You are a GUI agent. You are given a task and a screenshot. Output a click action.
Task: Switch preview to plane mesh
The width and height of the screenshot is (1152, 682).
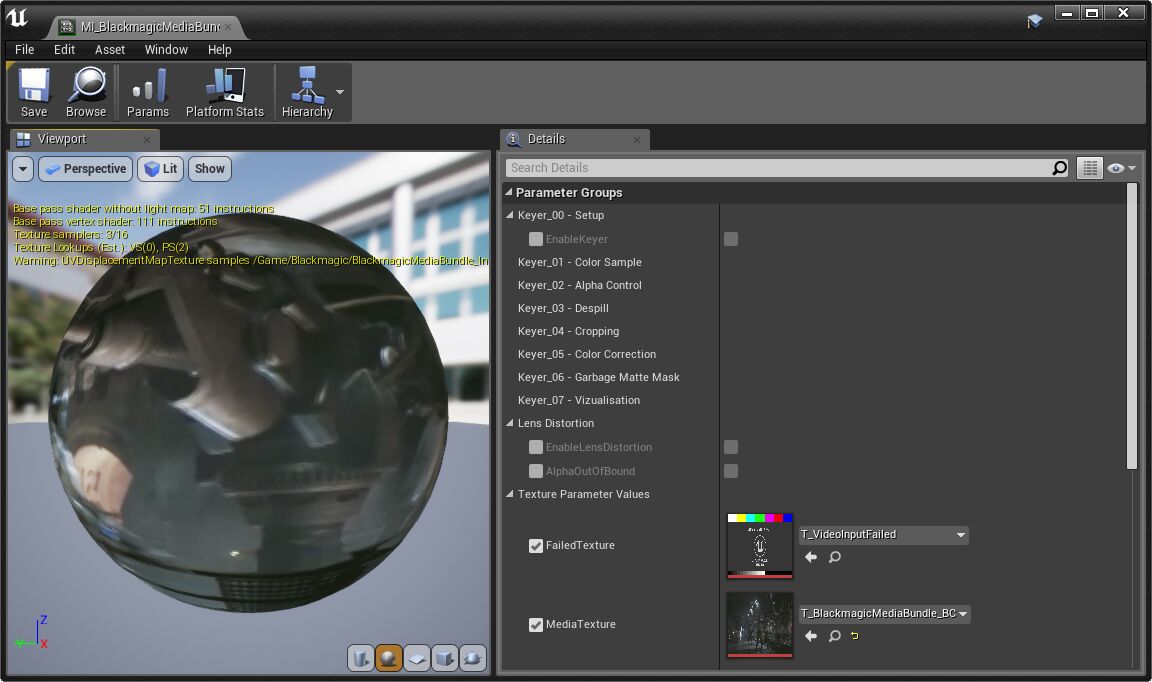pos(415,658)
